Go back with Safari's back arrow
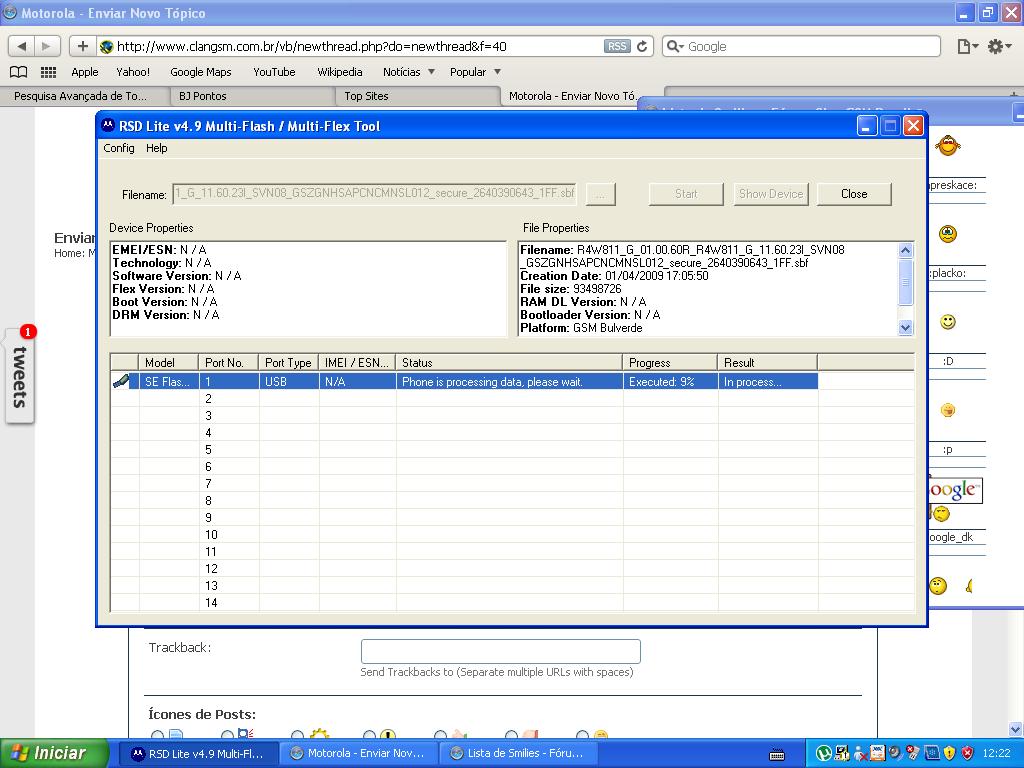The width and height of the screenshot is (1024, 768). pyautogui.click(x=22, y=46)
